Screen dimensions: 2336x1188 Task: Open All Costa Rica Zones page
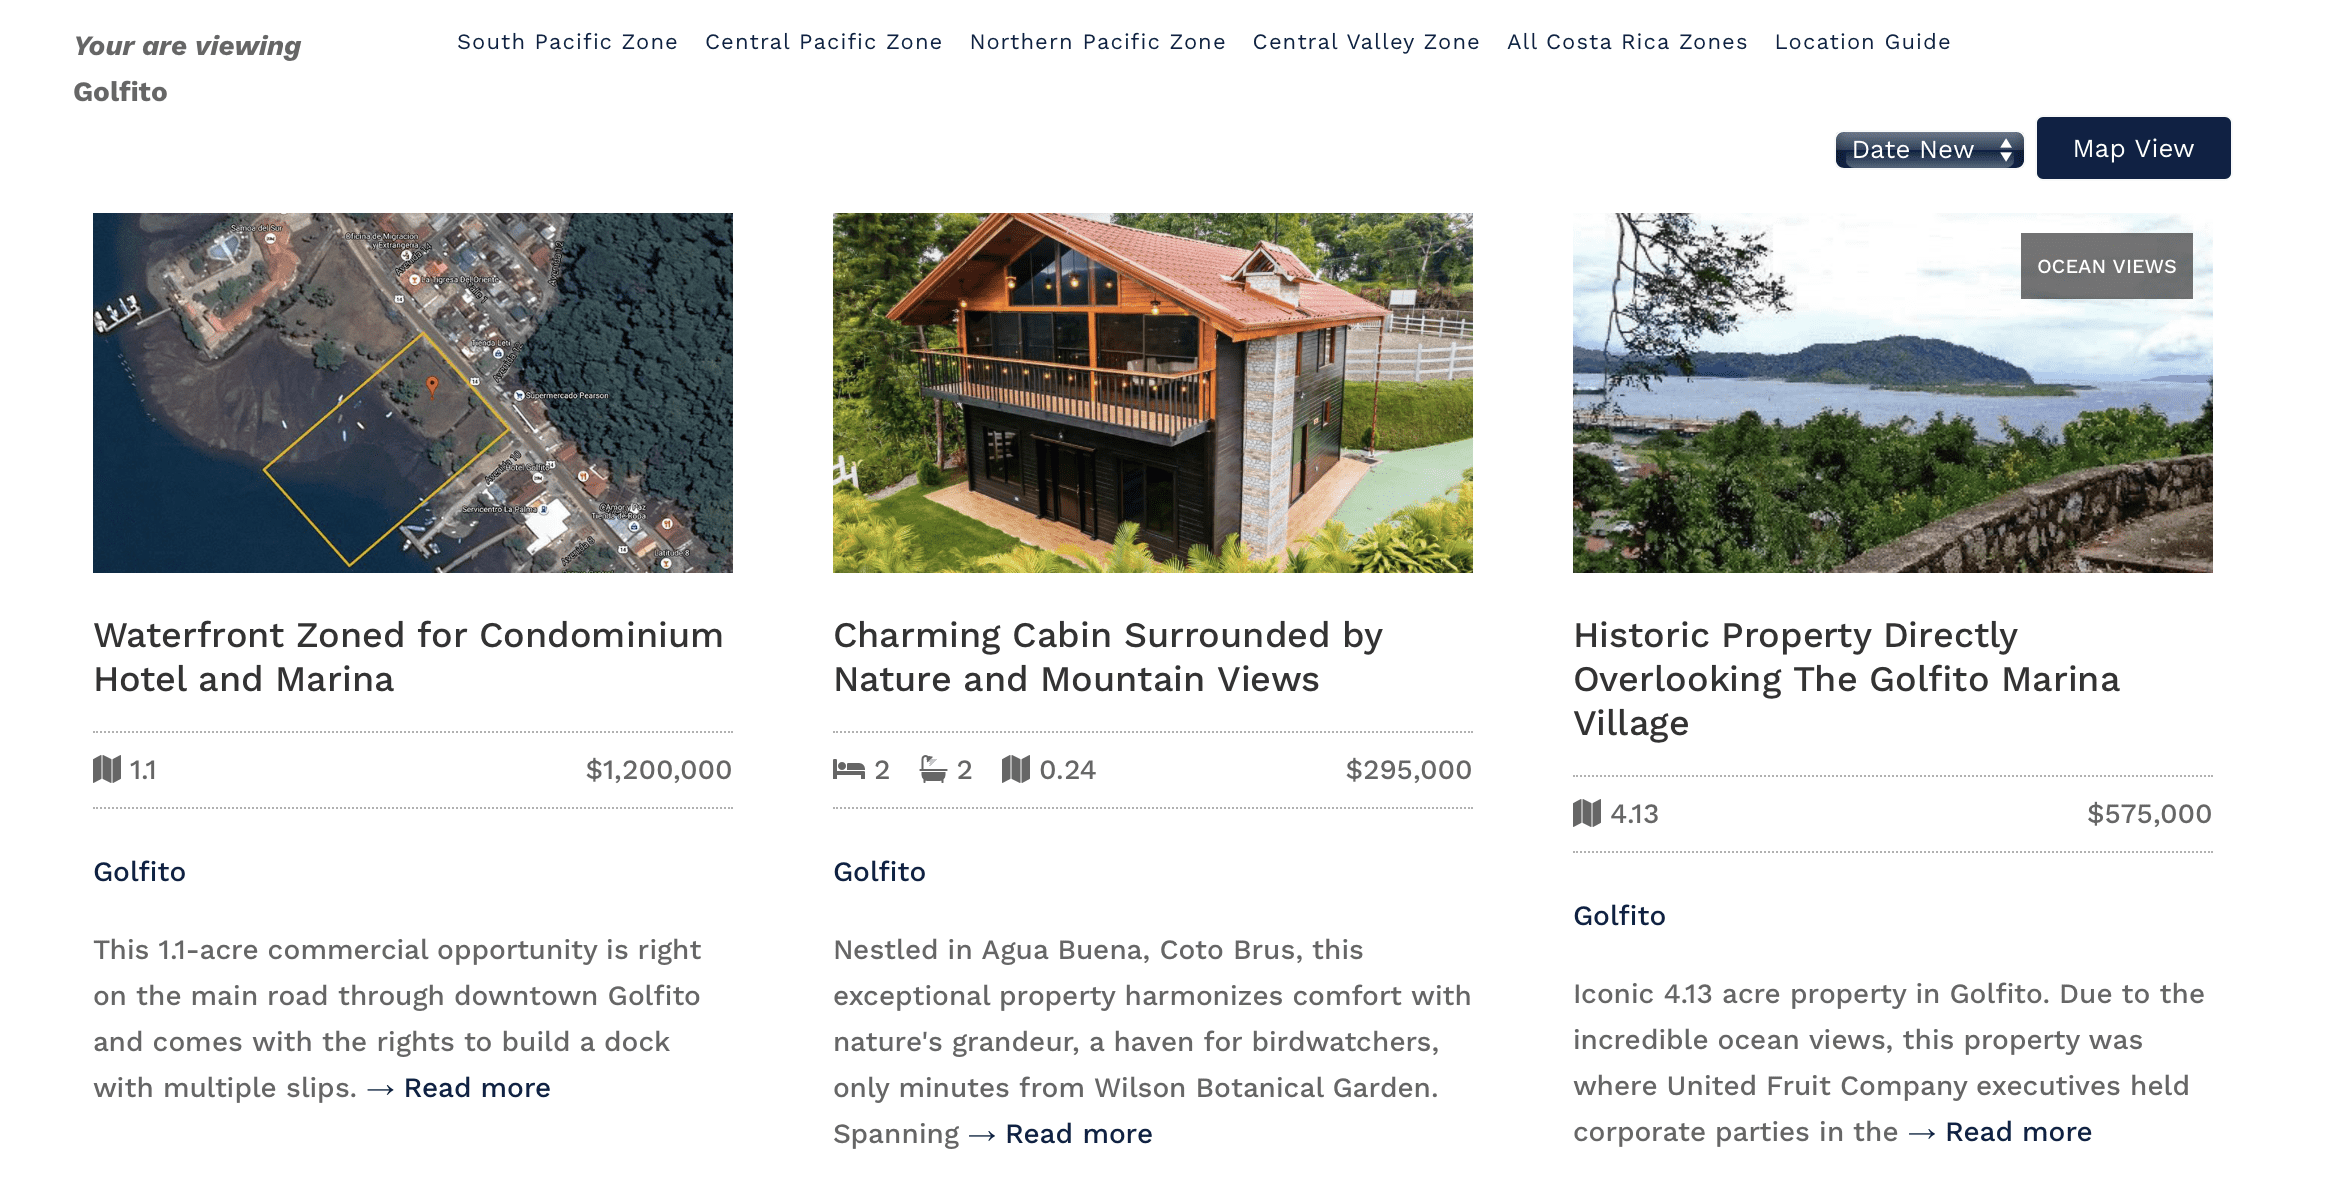pyautogui.click(x=1627, y=42)
